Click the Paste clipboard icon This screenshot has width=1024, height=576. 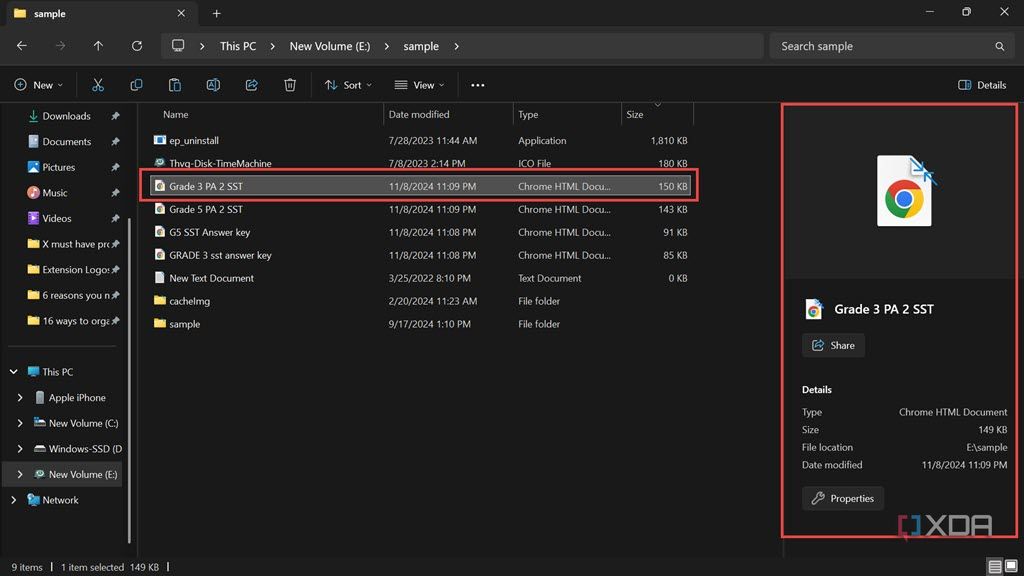tap(174, 85)
